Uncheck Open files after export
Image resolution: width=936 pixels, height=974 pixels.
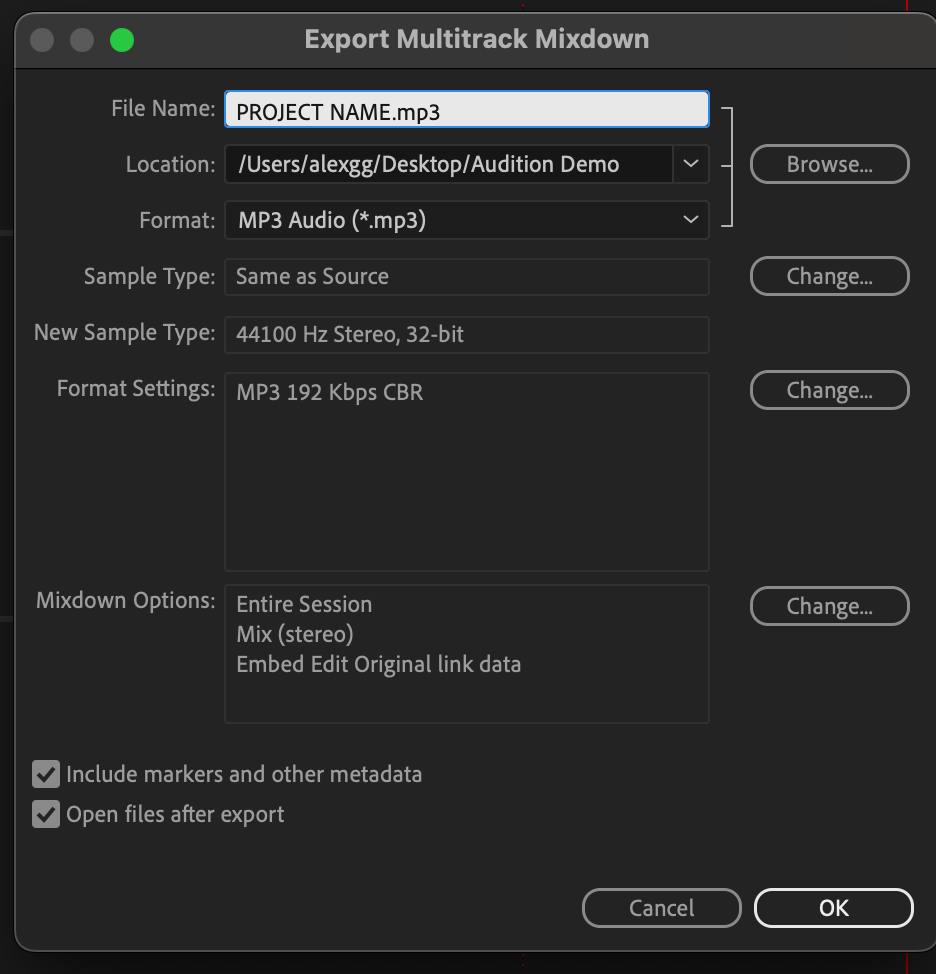coord(46,815)
